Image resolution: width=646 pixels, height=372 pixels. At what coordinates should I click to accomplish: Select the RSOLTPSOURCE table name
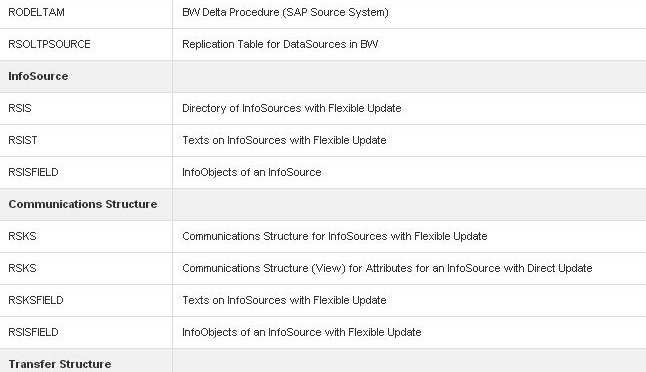click(x=49, y=44)
